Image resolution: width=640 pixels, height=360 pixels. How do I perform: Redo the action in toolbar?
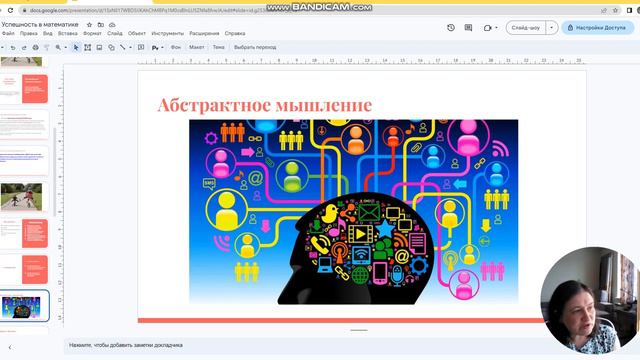click(24, 47)
